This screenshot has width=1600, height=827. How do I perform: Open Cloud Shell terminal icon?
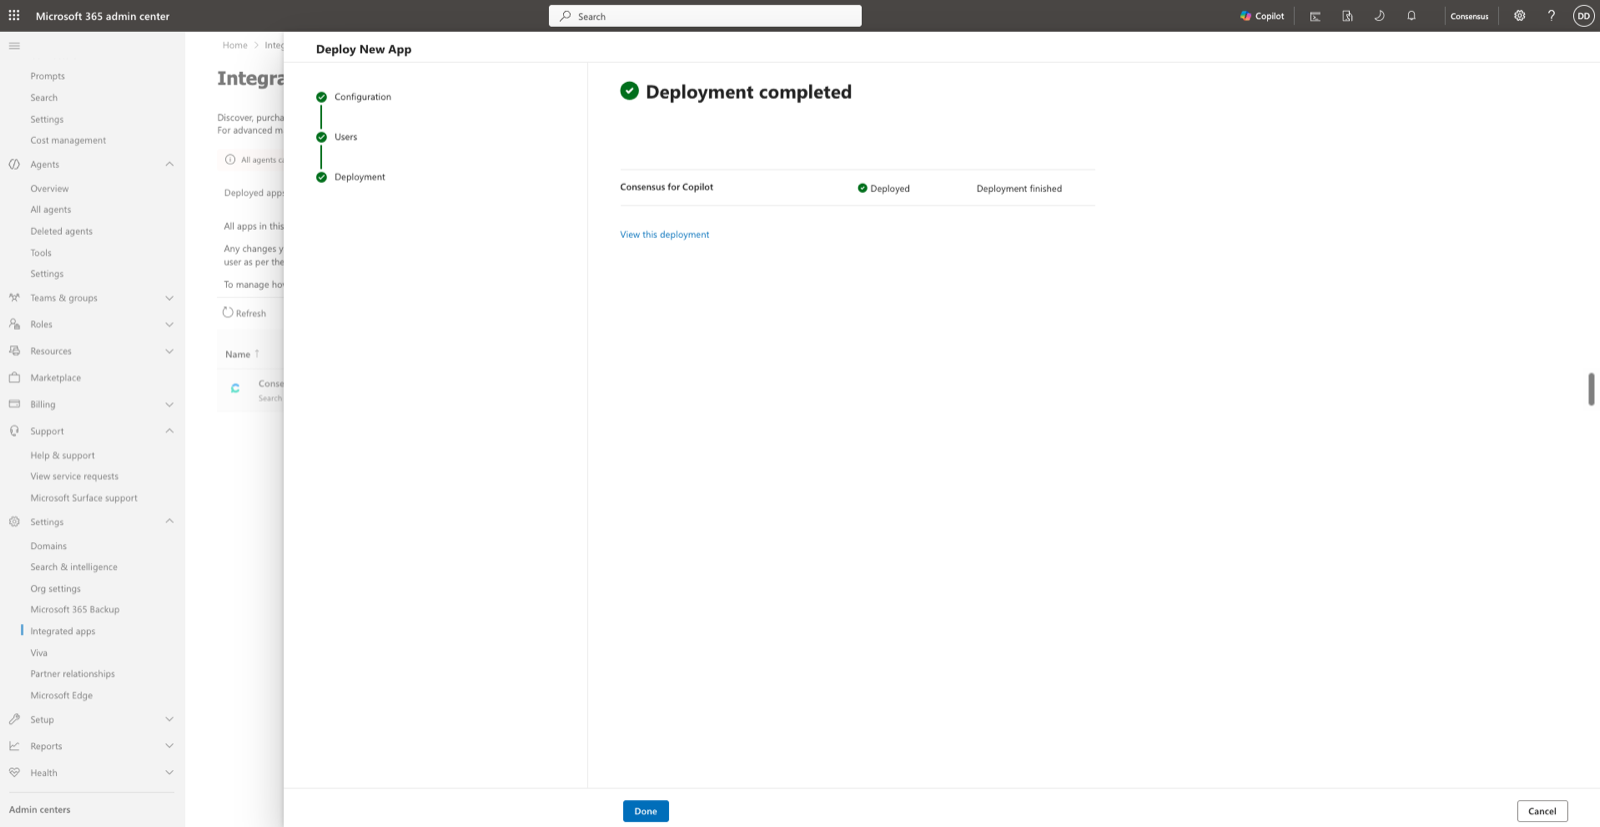1315,16
